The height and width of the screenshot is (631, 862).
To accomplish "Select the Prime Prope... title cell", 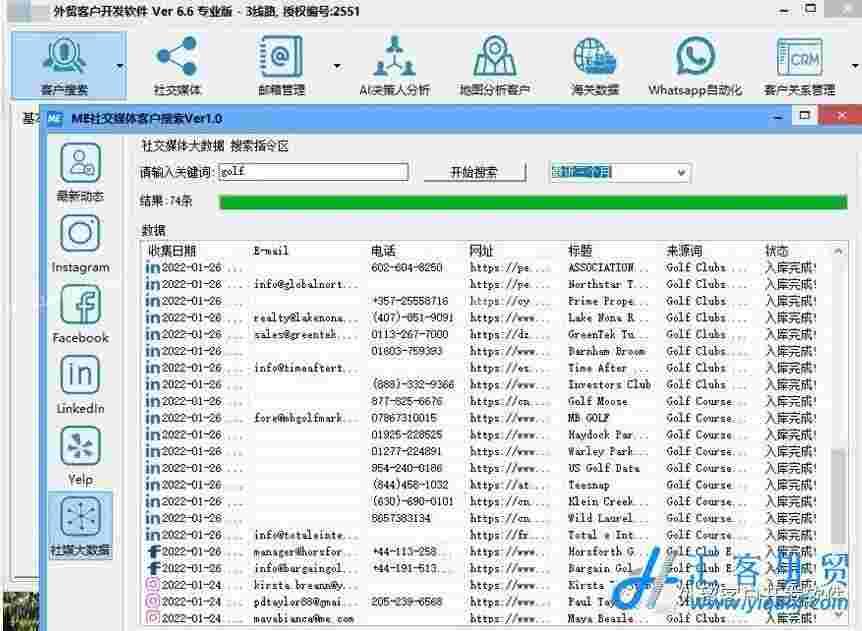I will pyautogui.click(x=608, y=301).
